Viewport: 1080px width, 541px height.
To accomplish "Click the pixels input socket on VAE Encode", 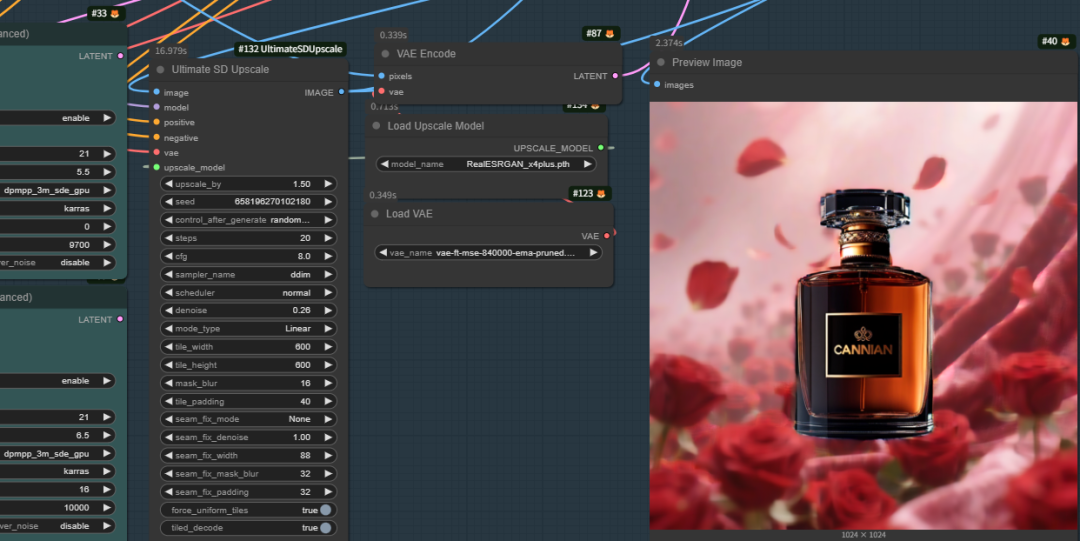I will (x=382, y=76).
